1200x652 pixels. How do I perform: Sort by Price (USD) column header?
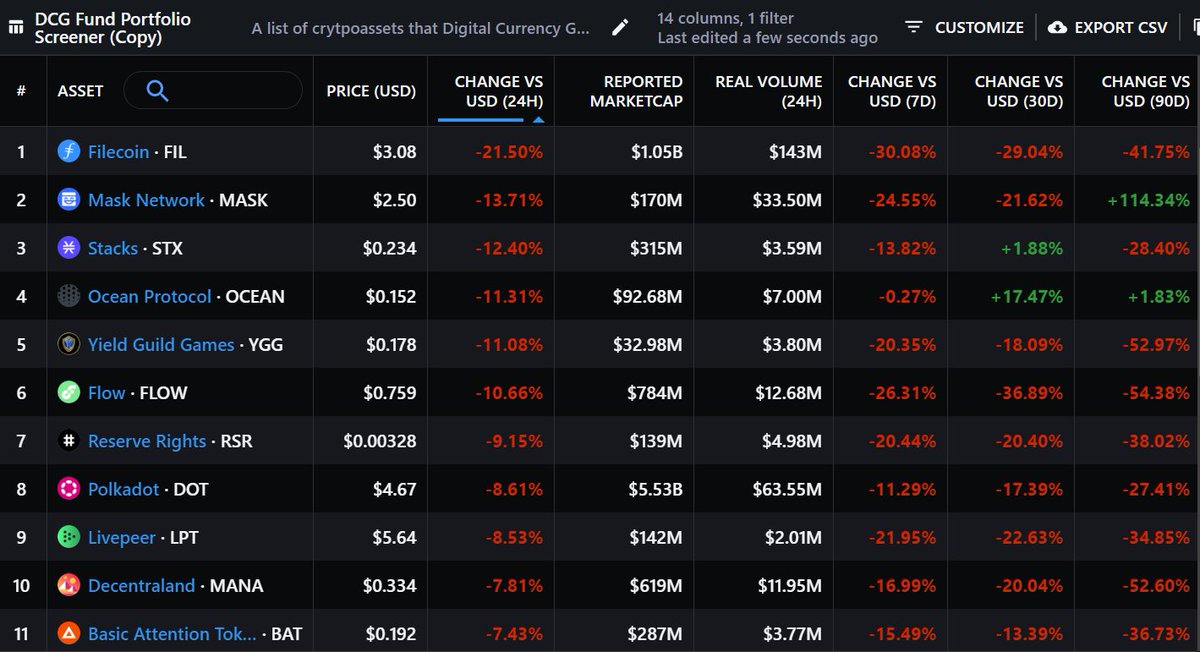[x=371, y=90]
